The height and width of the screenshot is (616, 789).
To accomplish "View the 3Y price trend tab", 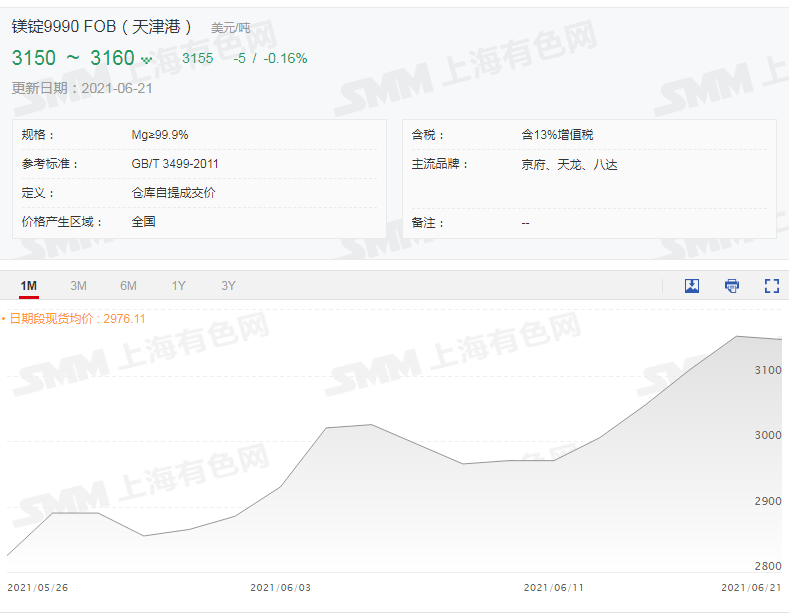I will (x=228, y=286).
